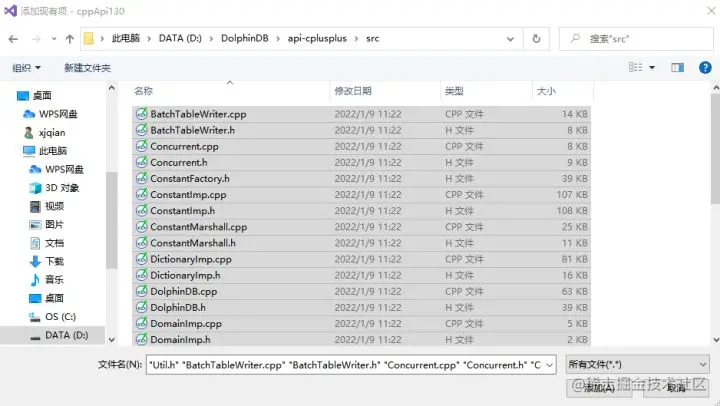Image resolution: width=720 pixels, height=406 pixels.
Task: Open WPS网盘 under 桌面
Action: pos(51,114)
